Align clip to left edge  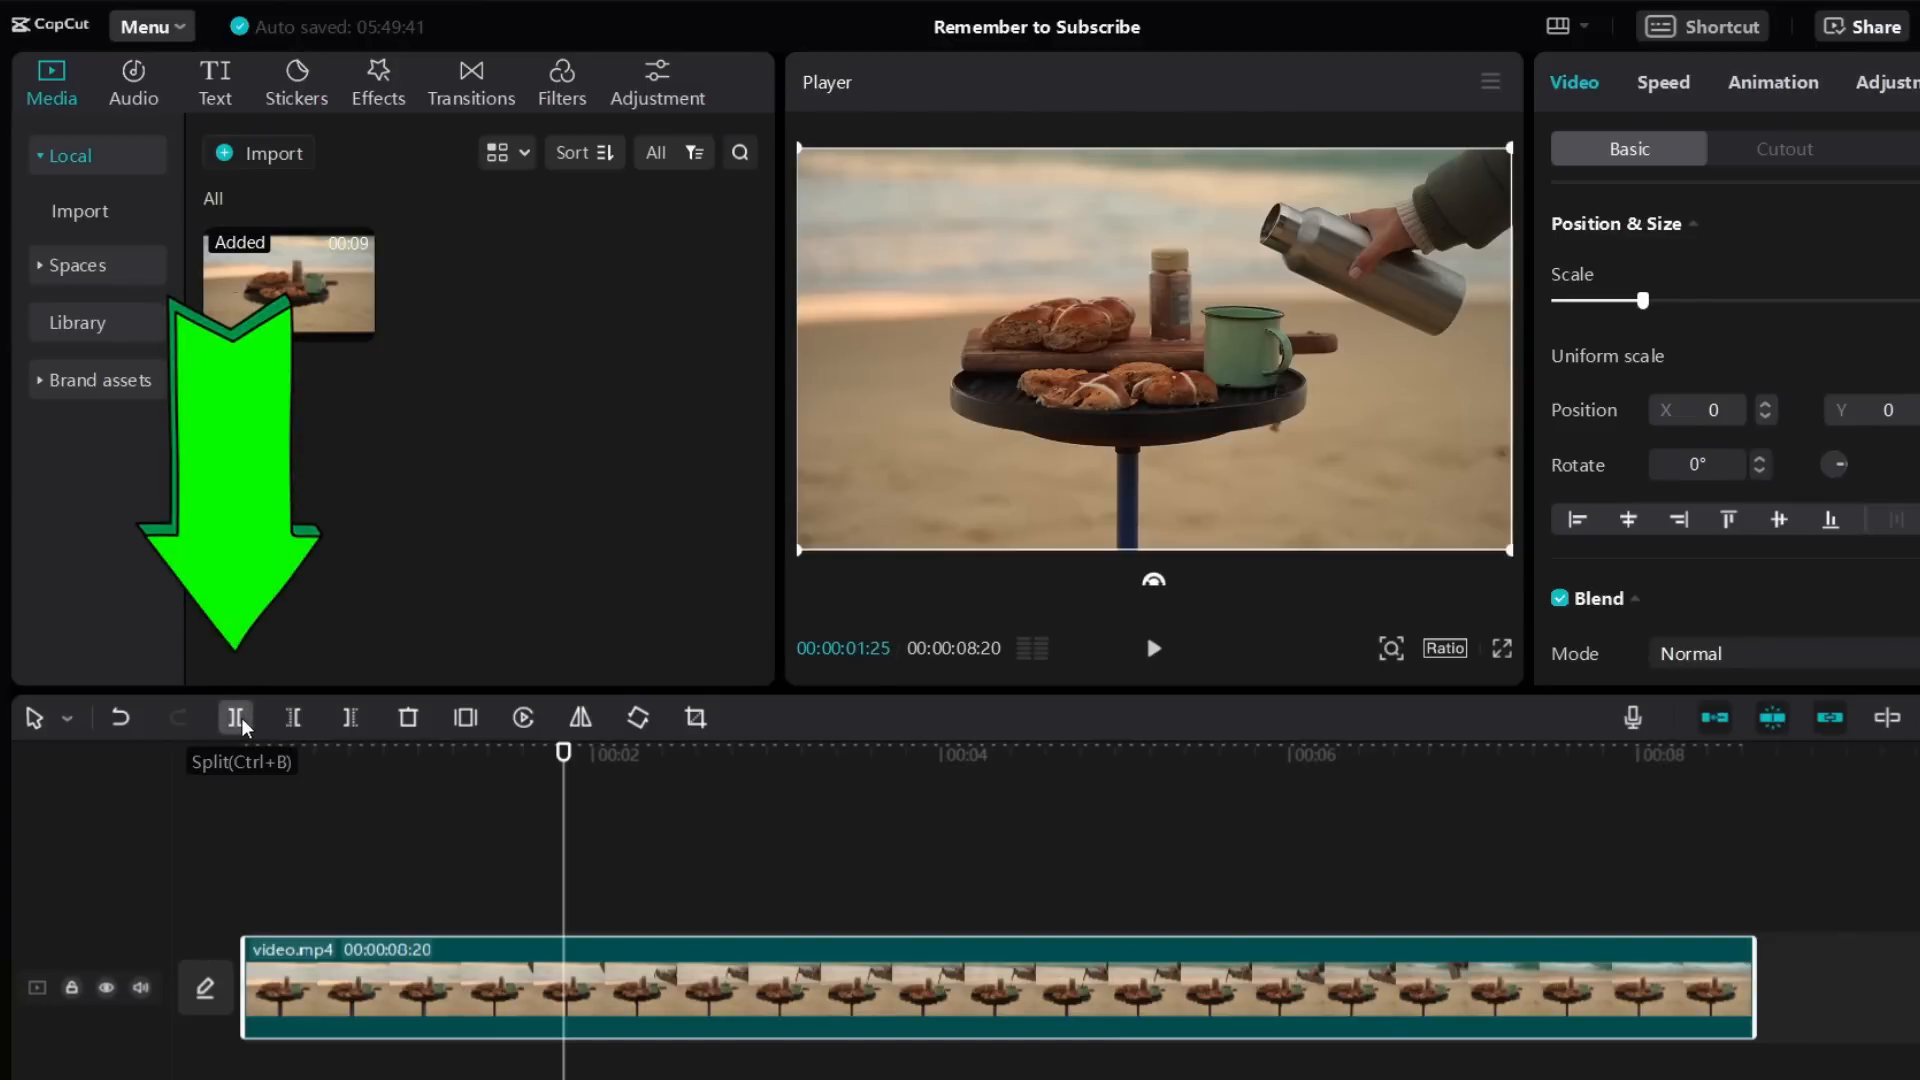click(1577, 519)
